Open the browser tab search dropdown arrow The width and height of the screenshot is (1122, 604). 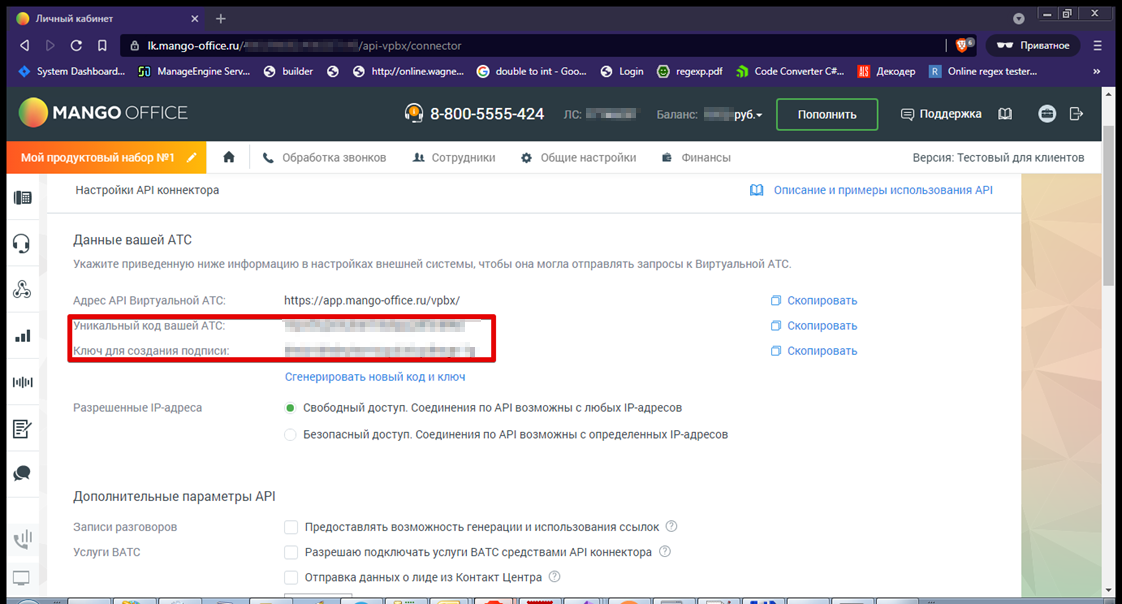(1018, 18)
